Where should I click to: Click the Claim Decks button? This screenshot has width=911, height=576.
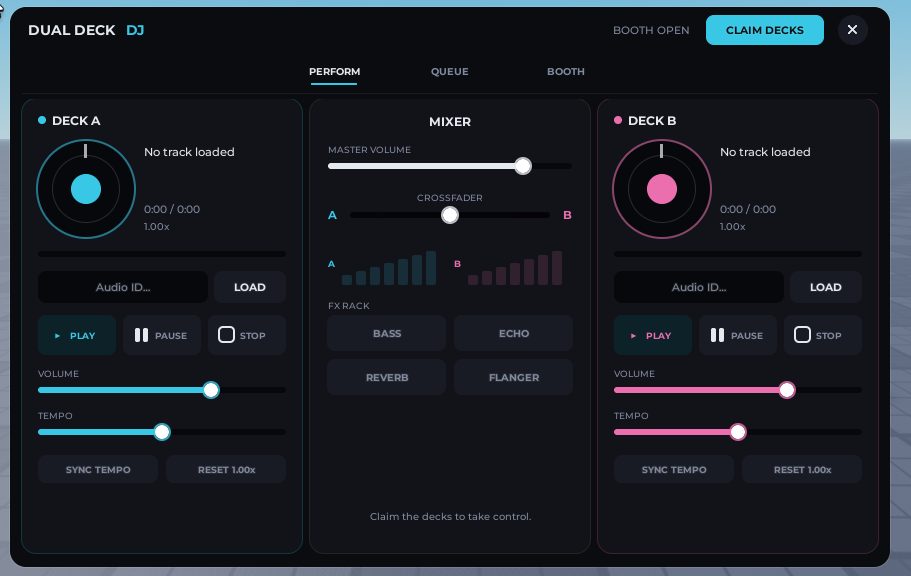pyautogui.click(x=765, y=30)
